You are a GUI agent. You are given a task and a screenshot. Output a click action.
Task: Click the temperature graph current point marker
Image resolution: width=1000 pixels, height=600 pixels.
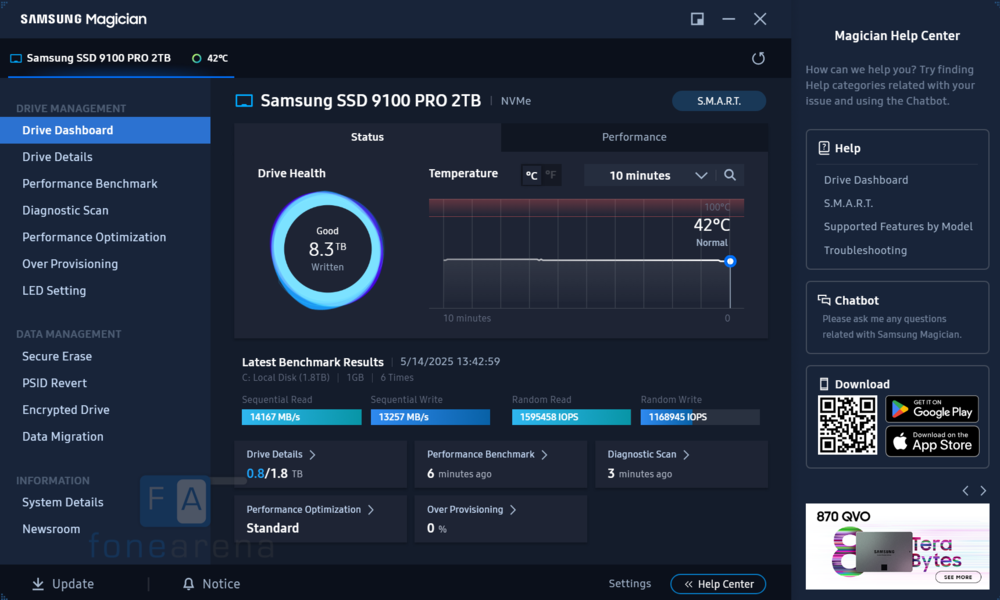(730, 261)
